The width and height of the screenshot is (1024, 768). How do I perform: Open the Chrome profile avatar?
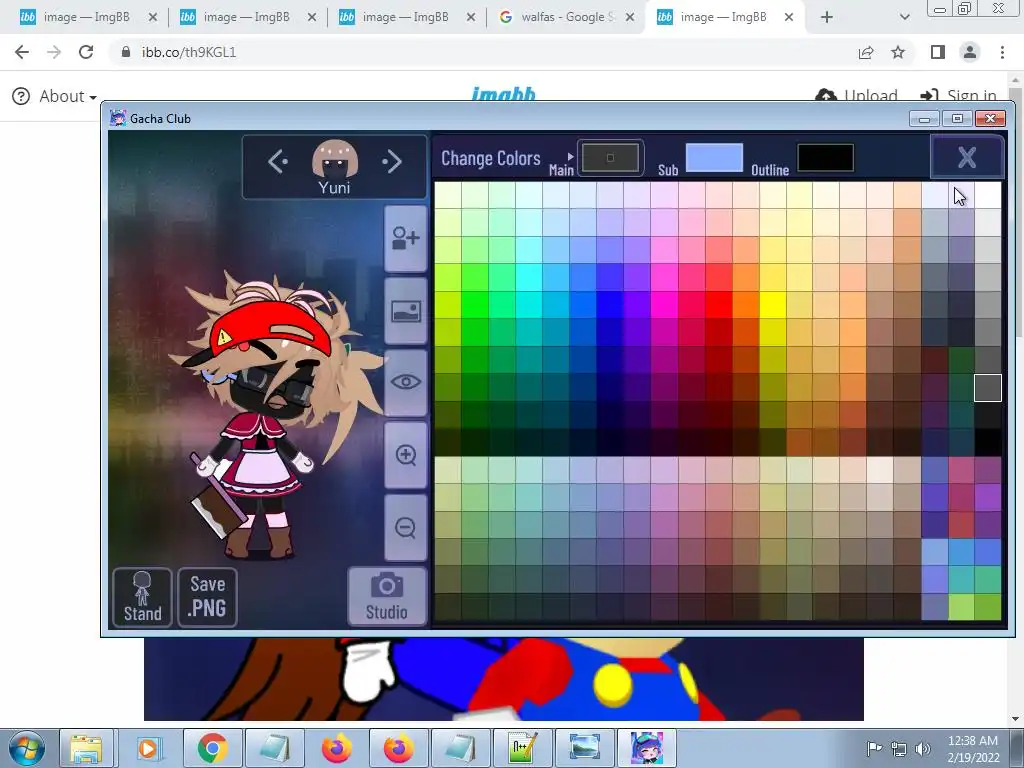(970, 52)
